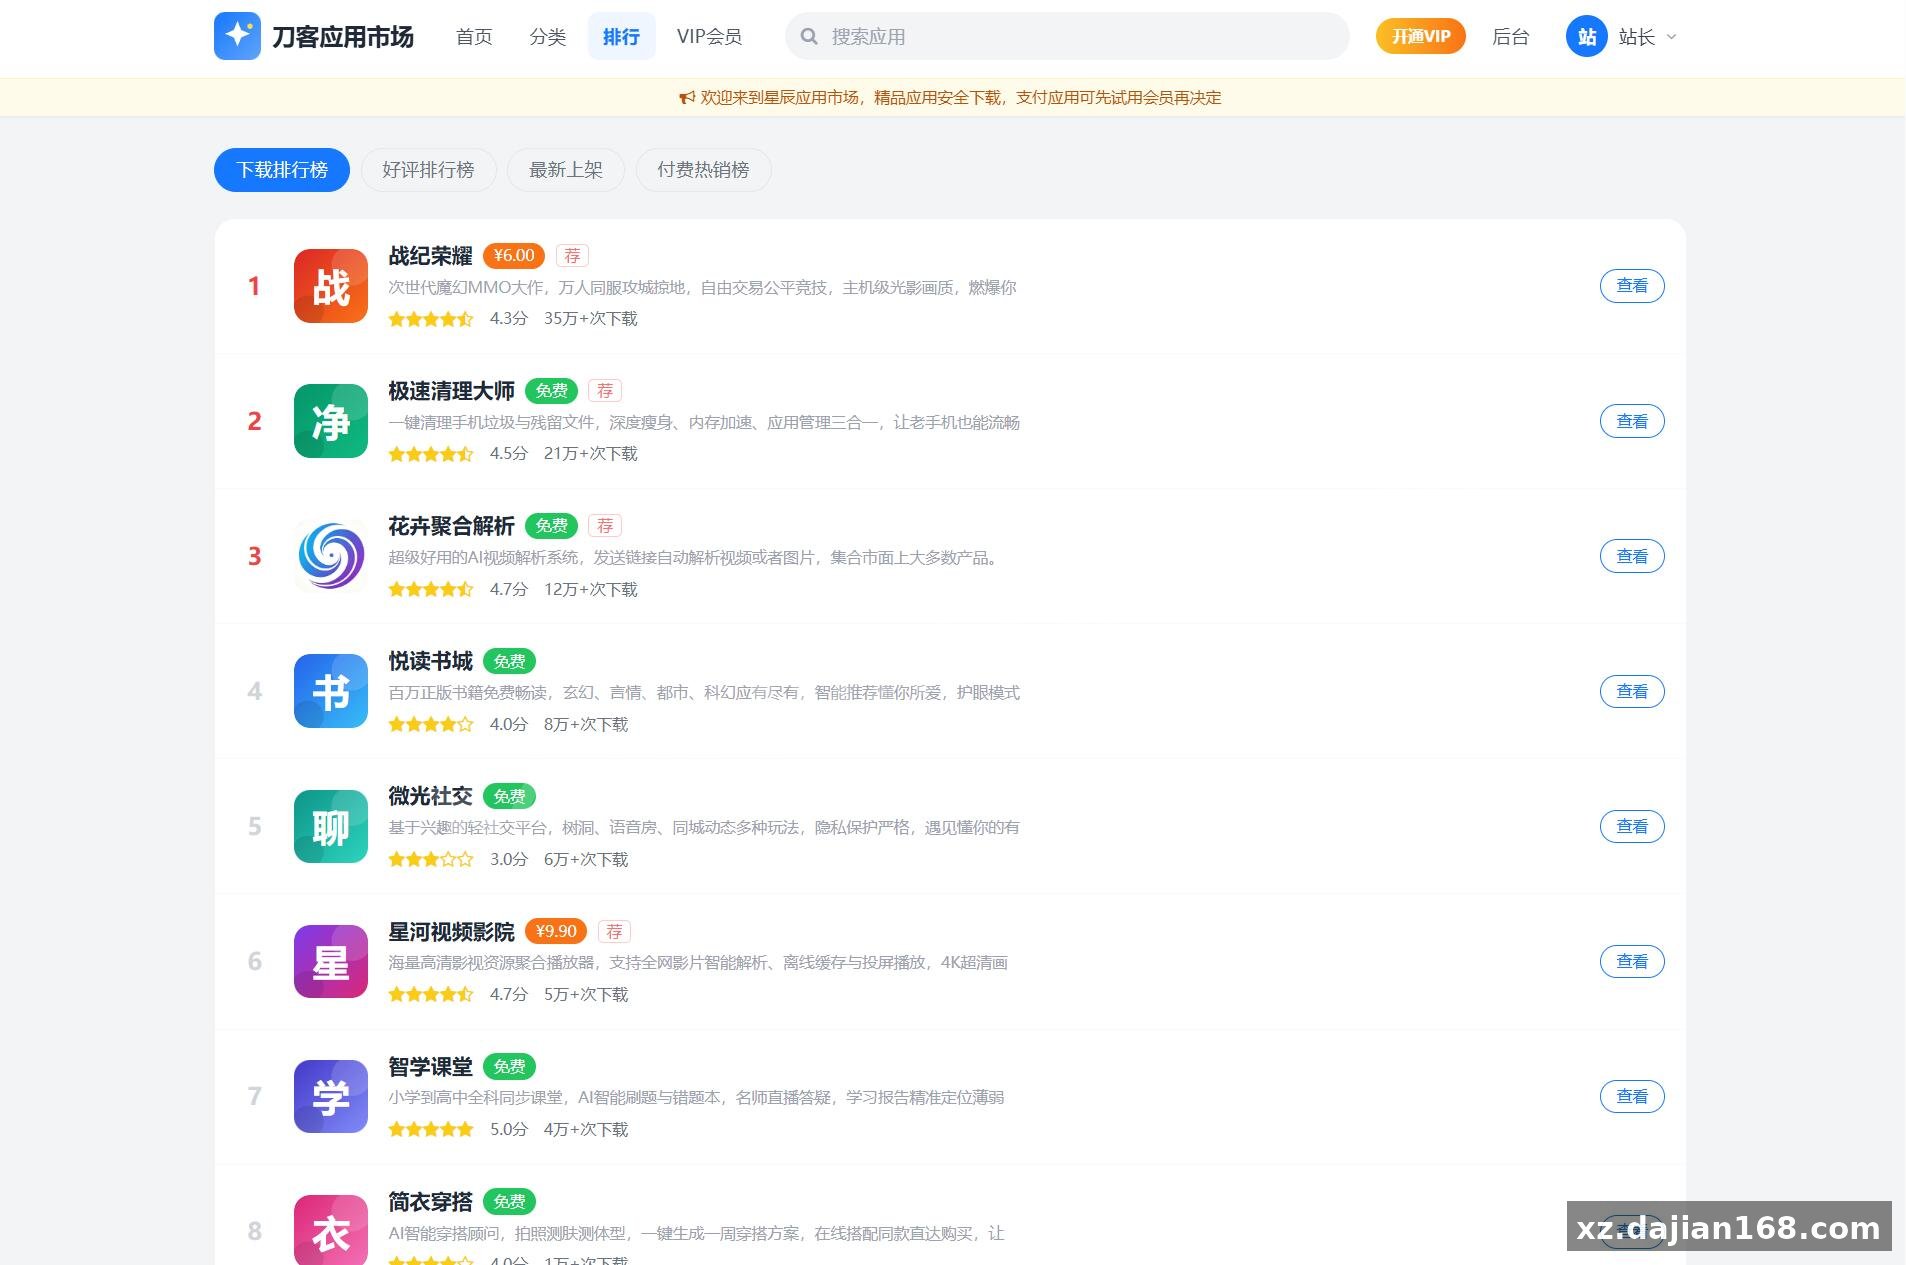
Task: Open the 花卉聚合解析 swirl app icon
Action: 331,556
